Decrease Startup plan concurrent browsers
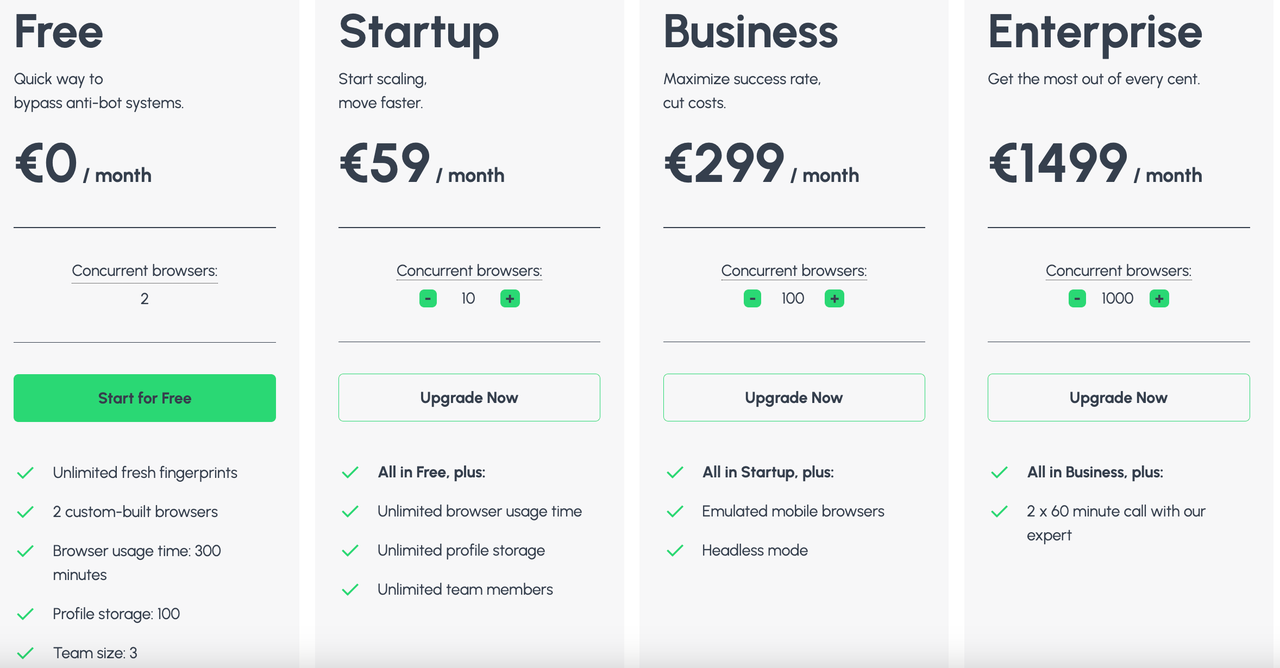Viewport: 1280px width, 668px height. [428, 298]
